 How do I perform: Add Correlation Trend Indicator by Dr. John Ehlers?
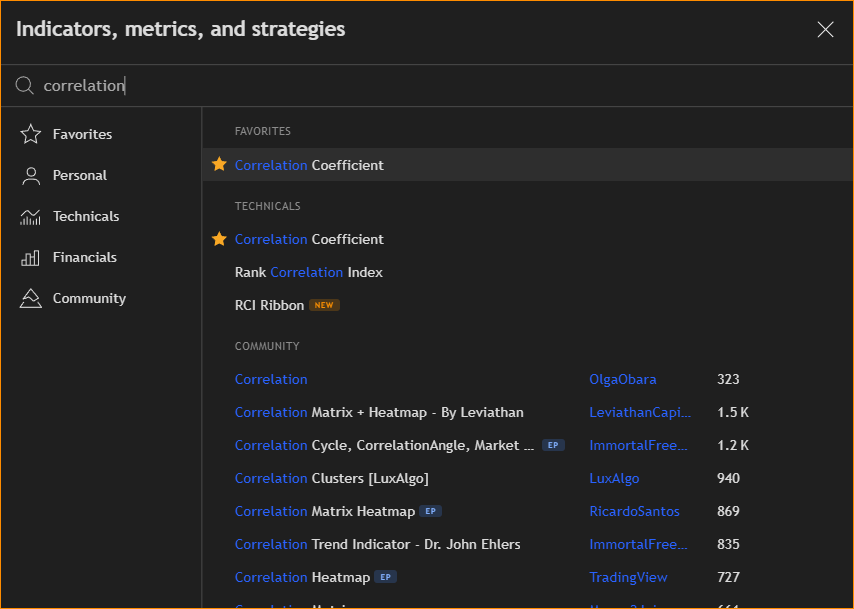point(378,544)
